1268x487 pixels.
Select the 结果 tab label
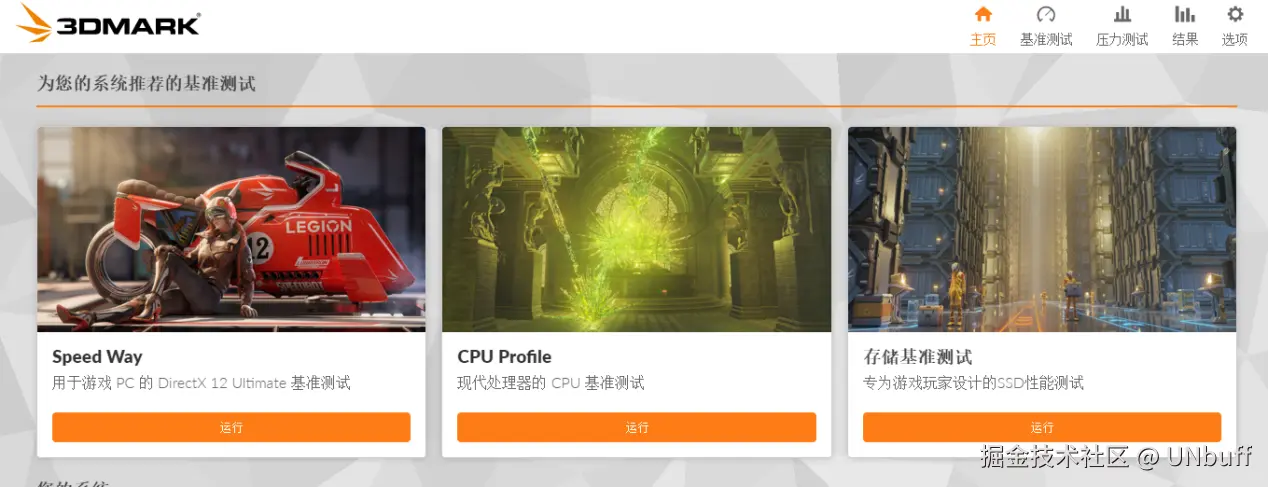(x=1185, y=39)
